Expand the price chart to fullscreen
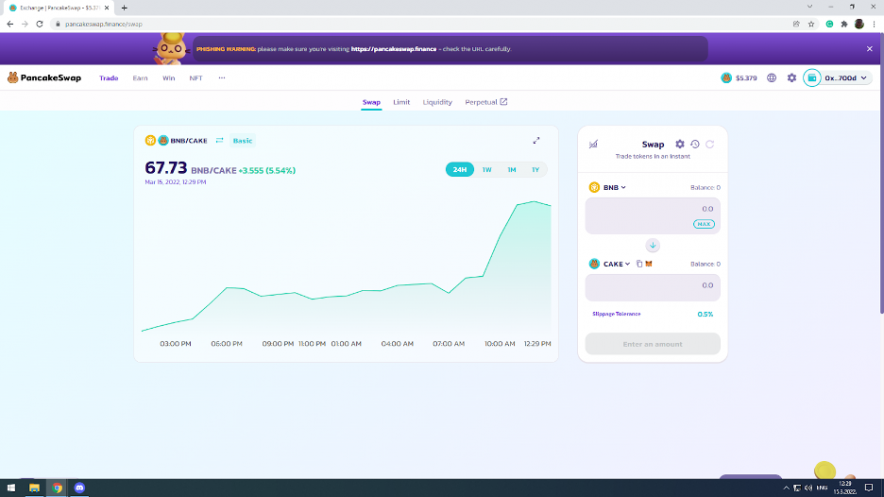 tap(536, 140)
